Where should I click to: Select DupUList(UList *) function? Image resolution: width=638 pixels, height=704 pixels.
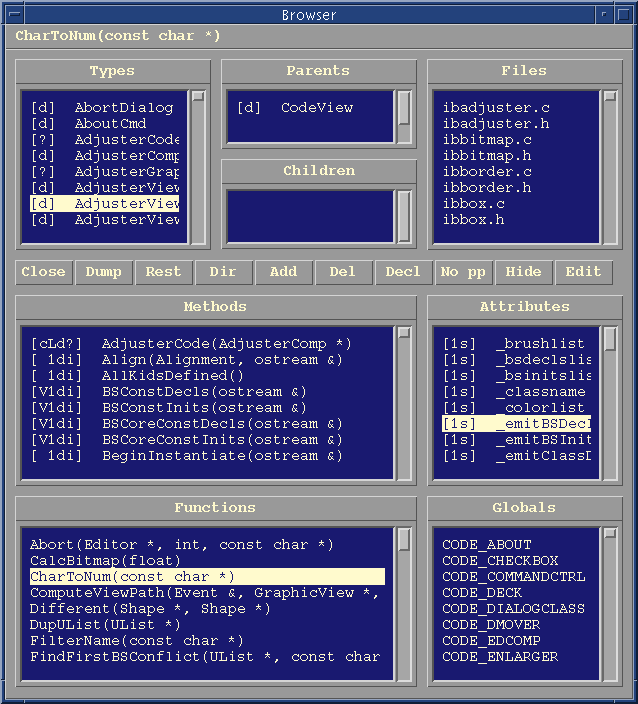pos(207,625)
